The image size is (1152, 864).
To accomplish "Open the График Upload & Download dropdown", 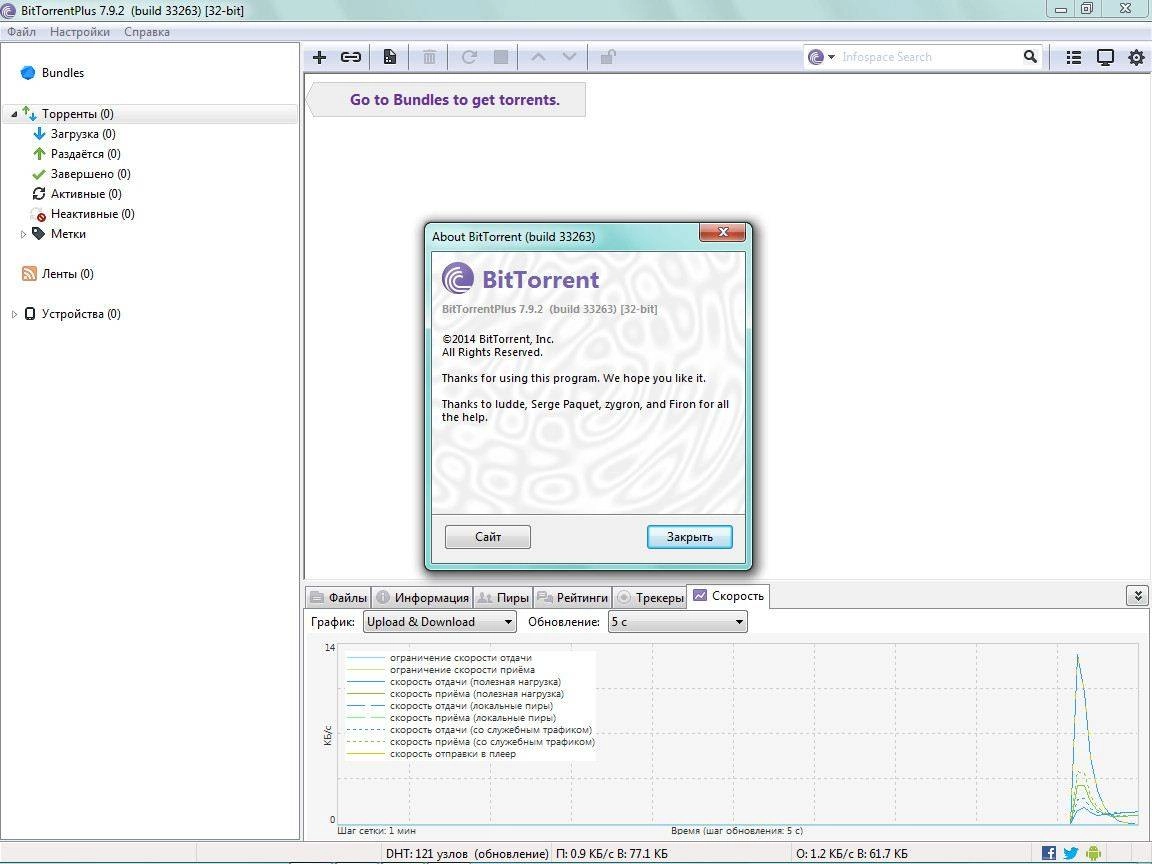I will coord(439,622).
